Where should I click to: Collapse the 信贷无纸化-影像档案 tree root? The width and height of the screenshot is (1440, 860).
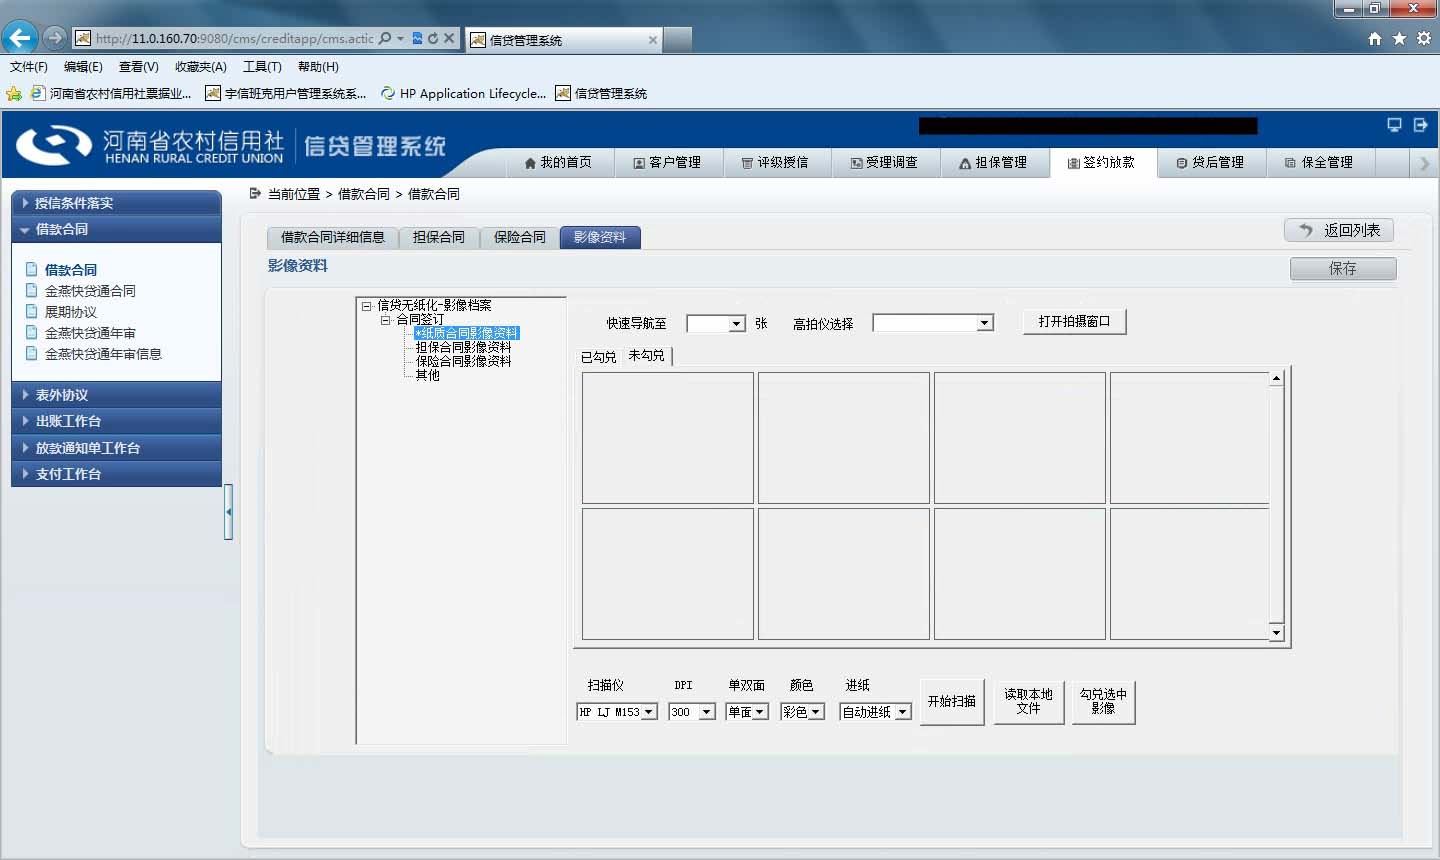pyautogui.click(x=367, y=306)
